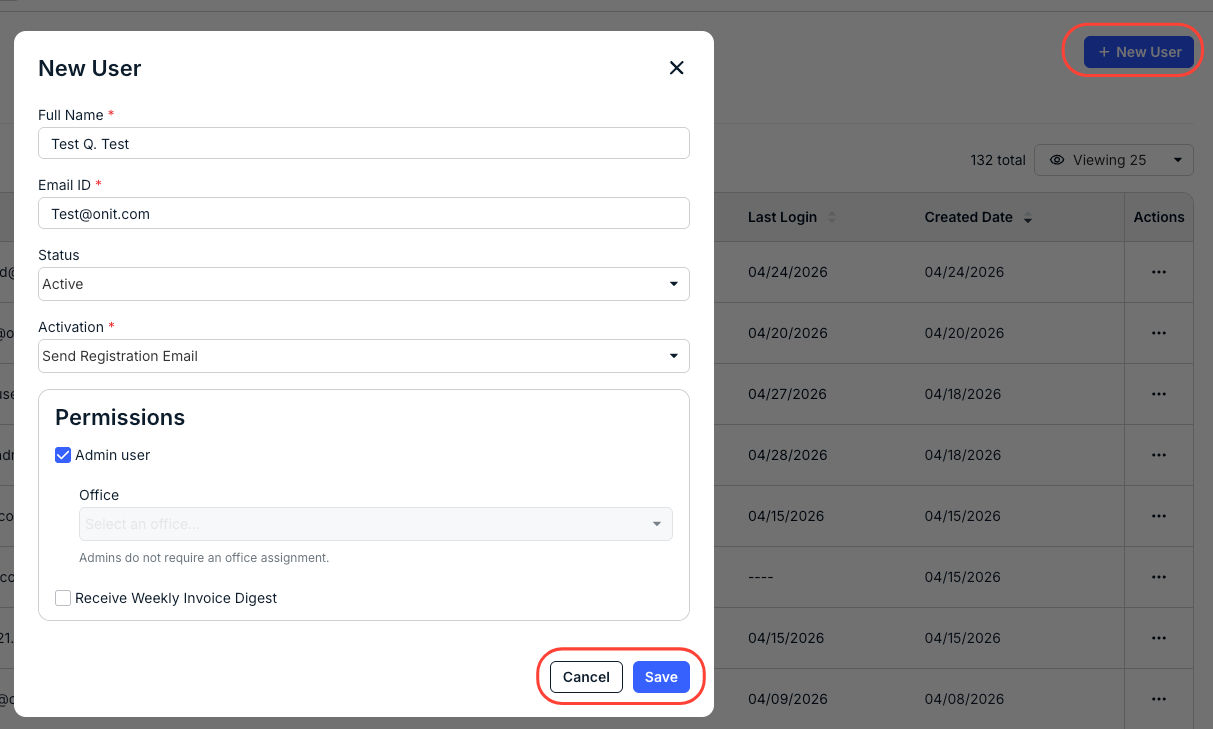Close the New User dialog with X
This screenshot has width=1213, height=729.
(677, 68)
